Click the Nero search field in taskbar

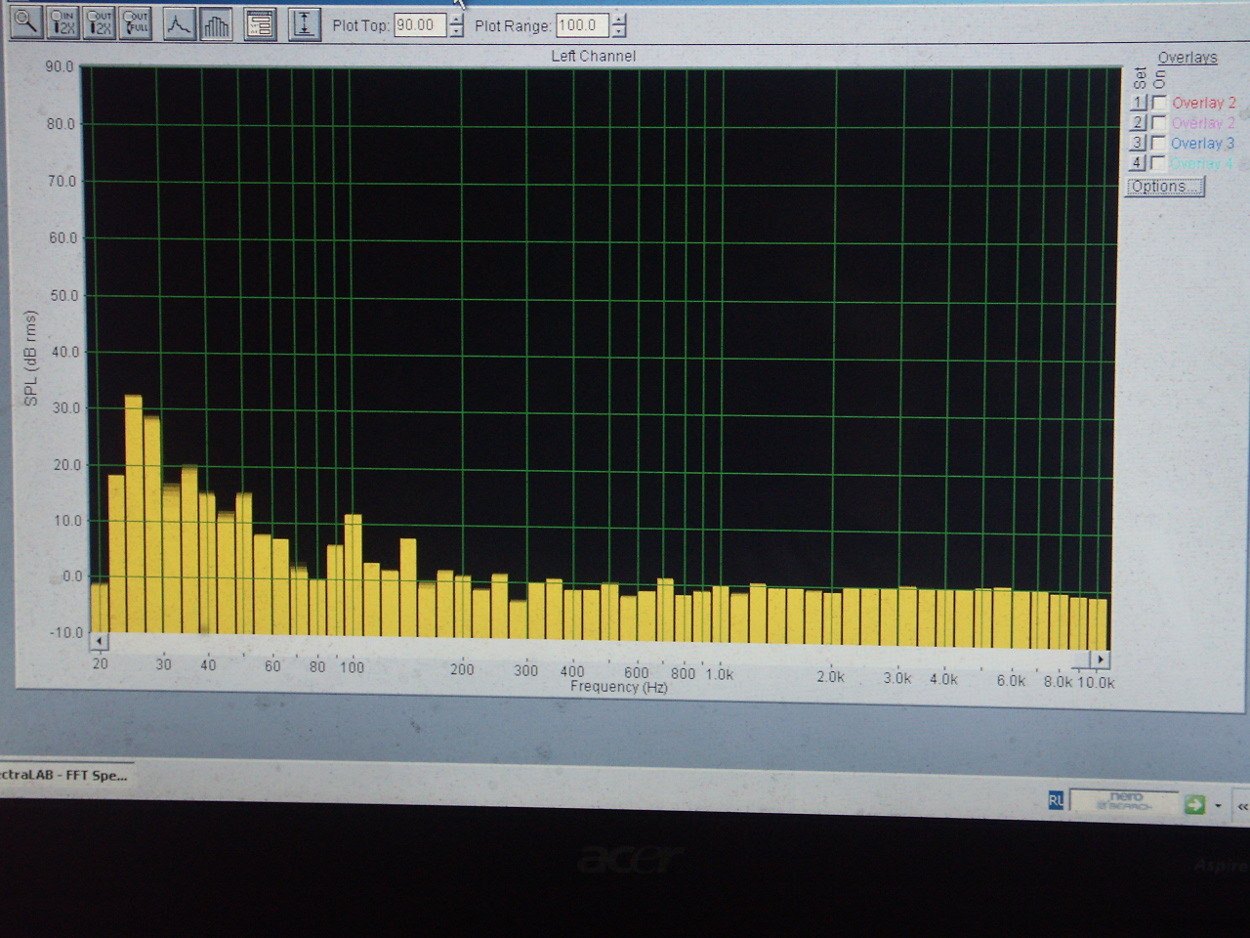[1124, 801]
